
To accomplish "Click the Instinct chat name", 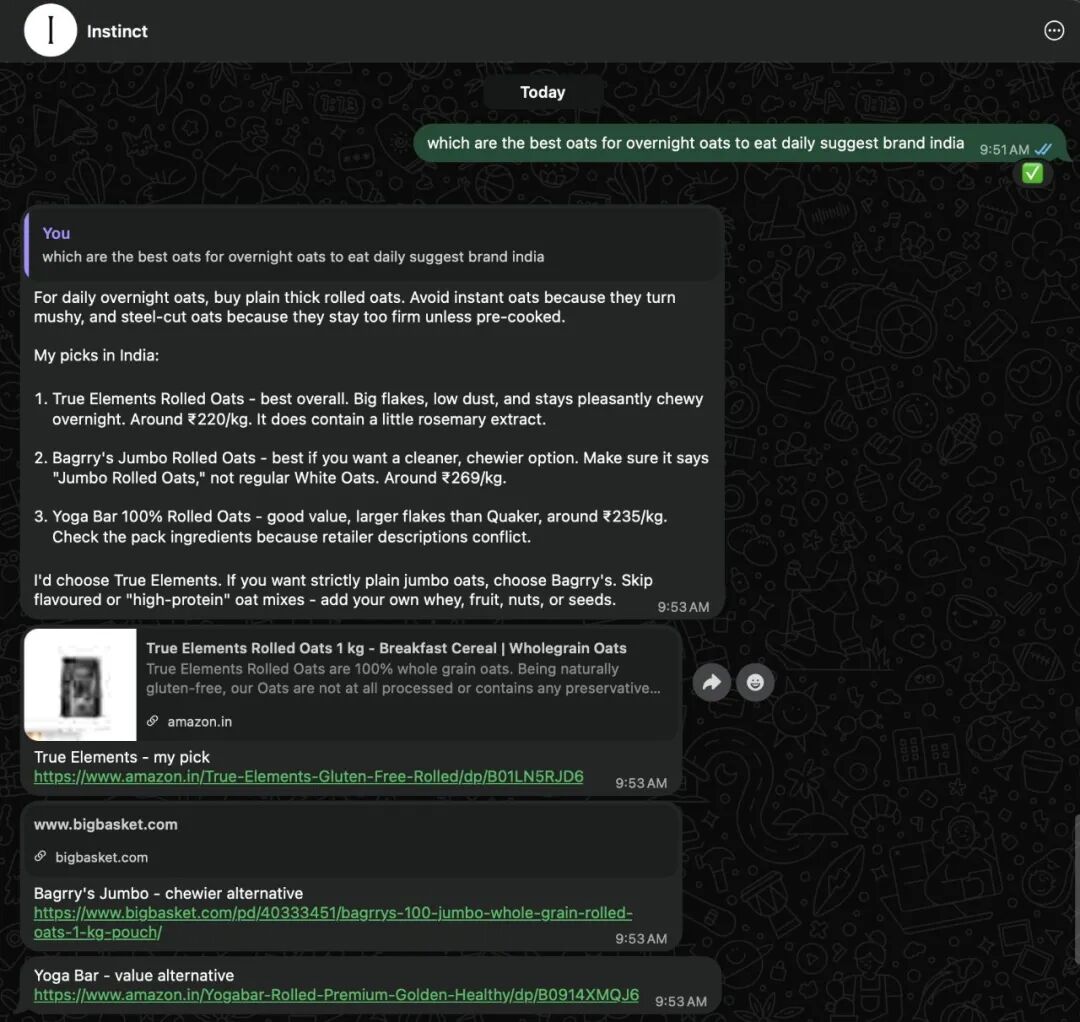I will [x=117, y=32].
